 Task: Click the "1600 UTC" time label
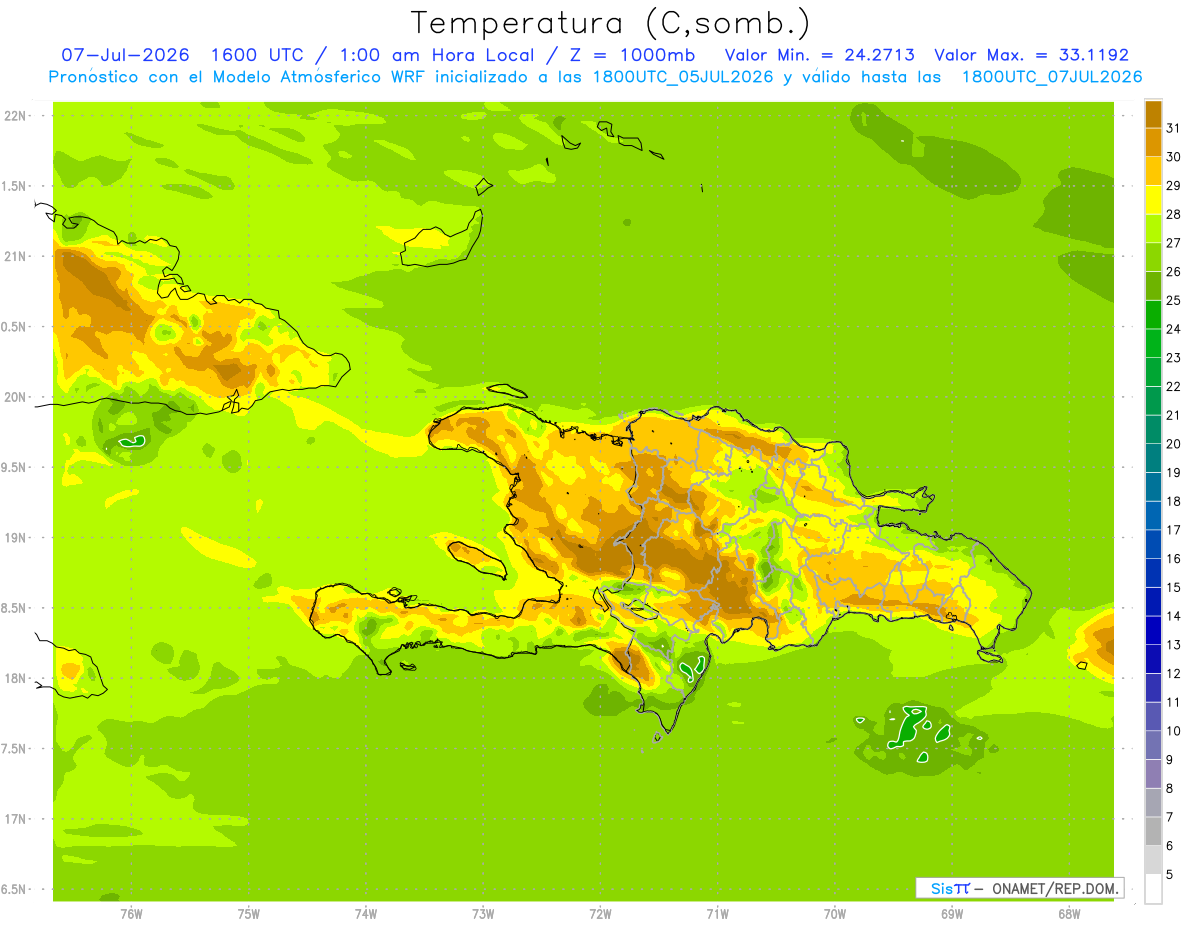(257, 55)
